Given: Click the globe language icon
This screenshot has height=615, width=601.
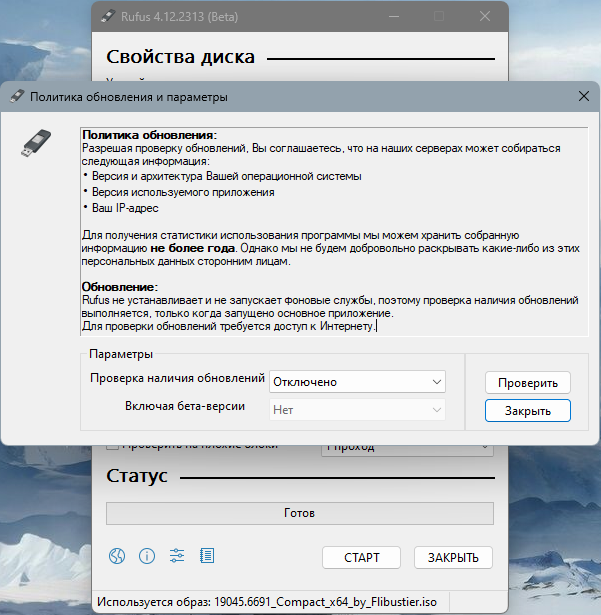Looking at the screenshot, I should coord(116,556).
